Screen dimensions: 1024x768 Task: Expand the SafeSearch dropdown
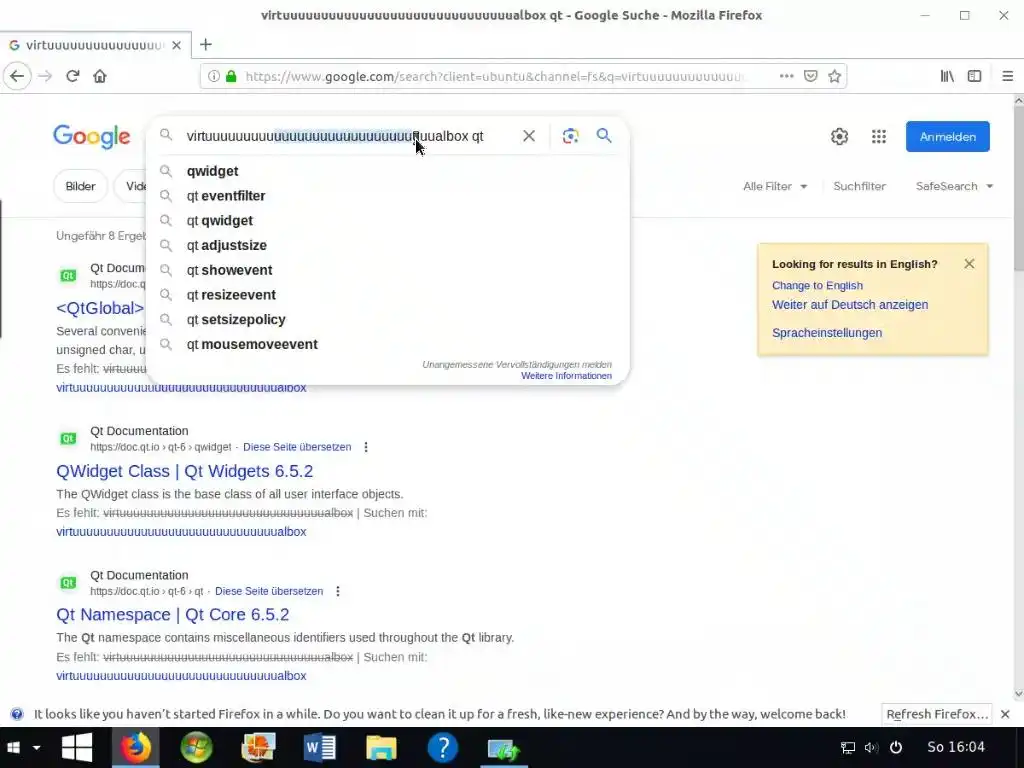954,186
